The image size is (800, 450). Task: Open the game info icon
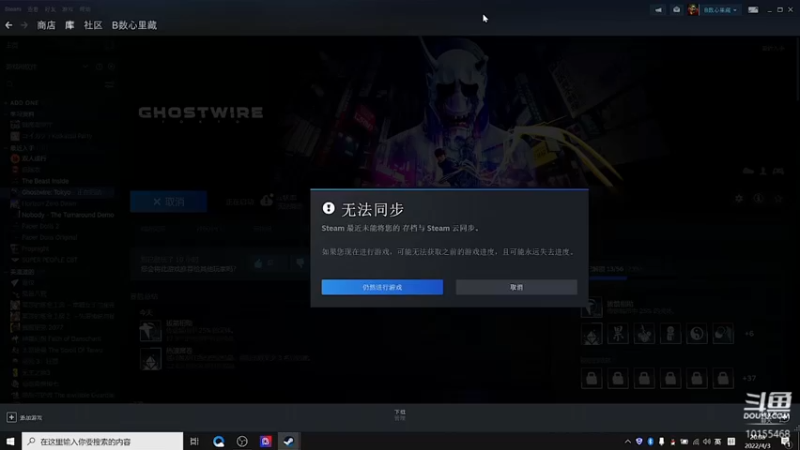tap(758, 198)
